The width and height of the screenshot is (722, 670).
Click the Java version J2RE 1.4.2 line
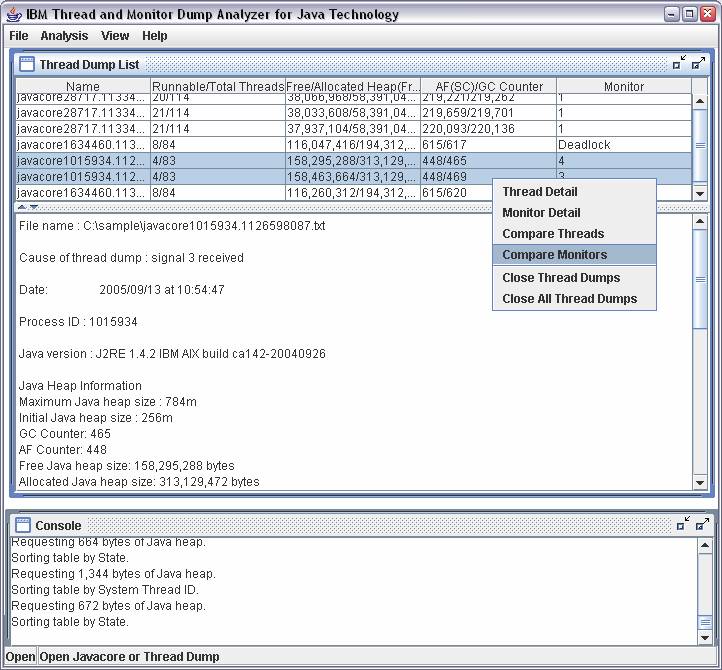coord(172,354)
